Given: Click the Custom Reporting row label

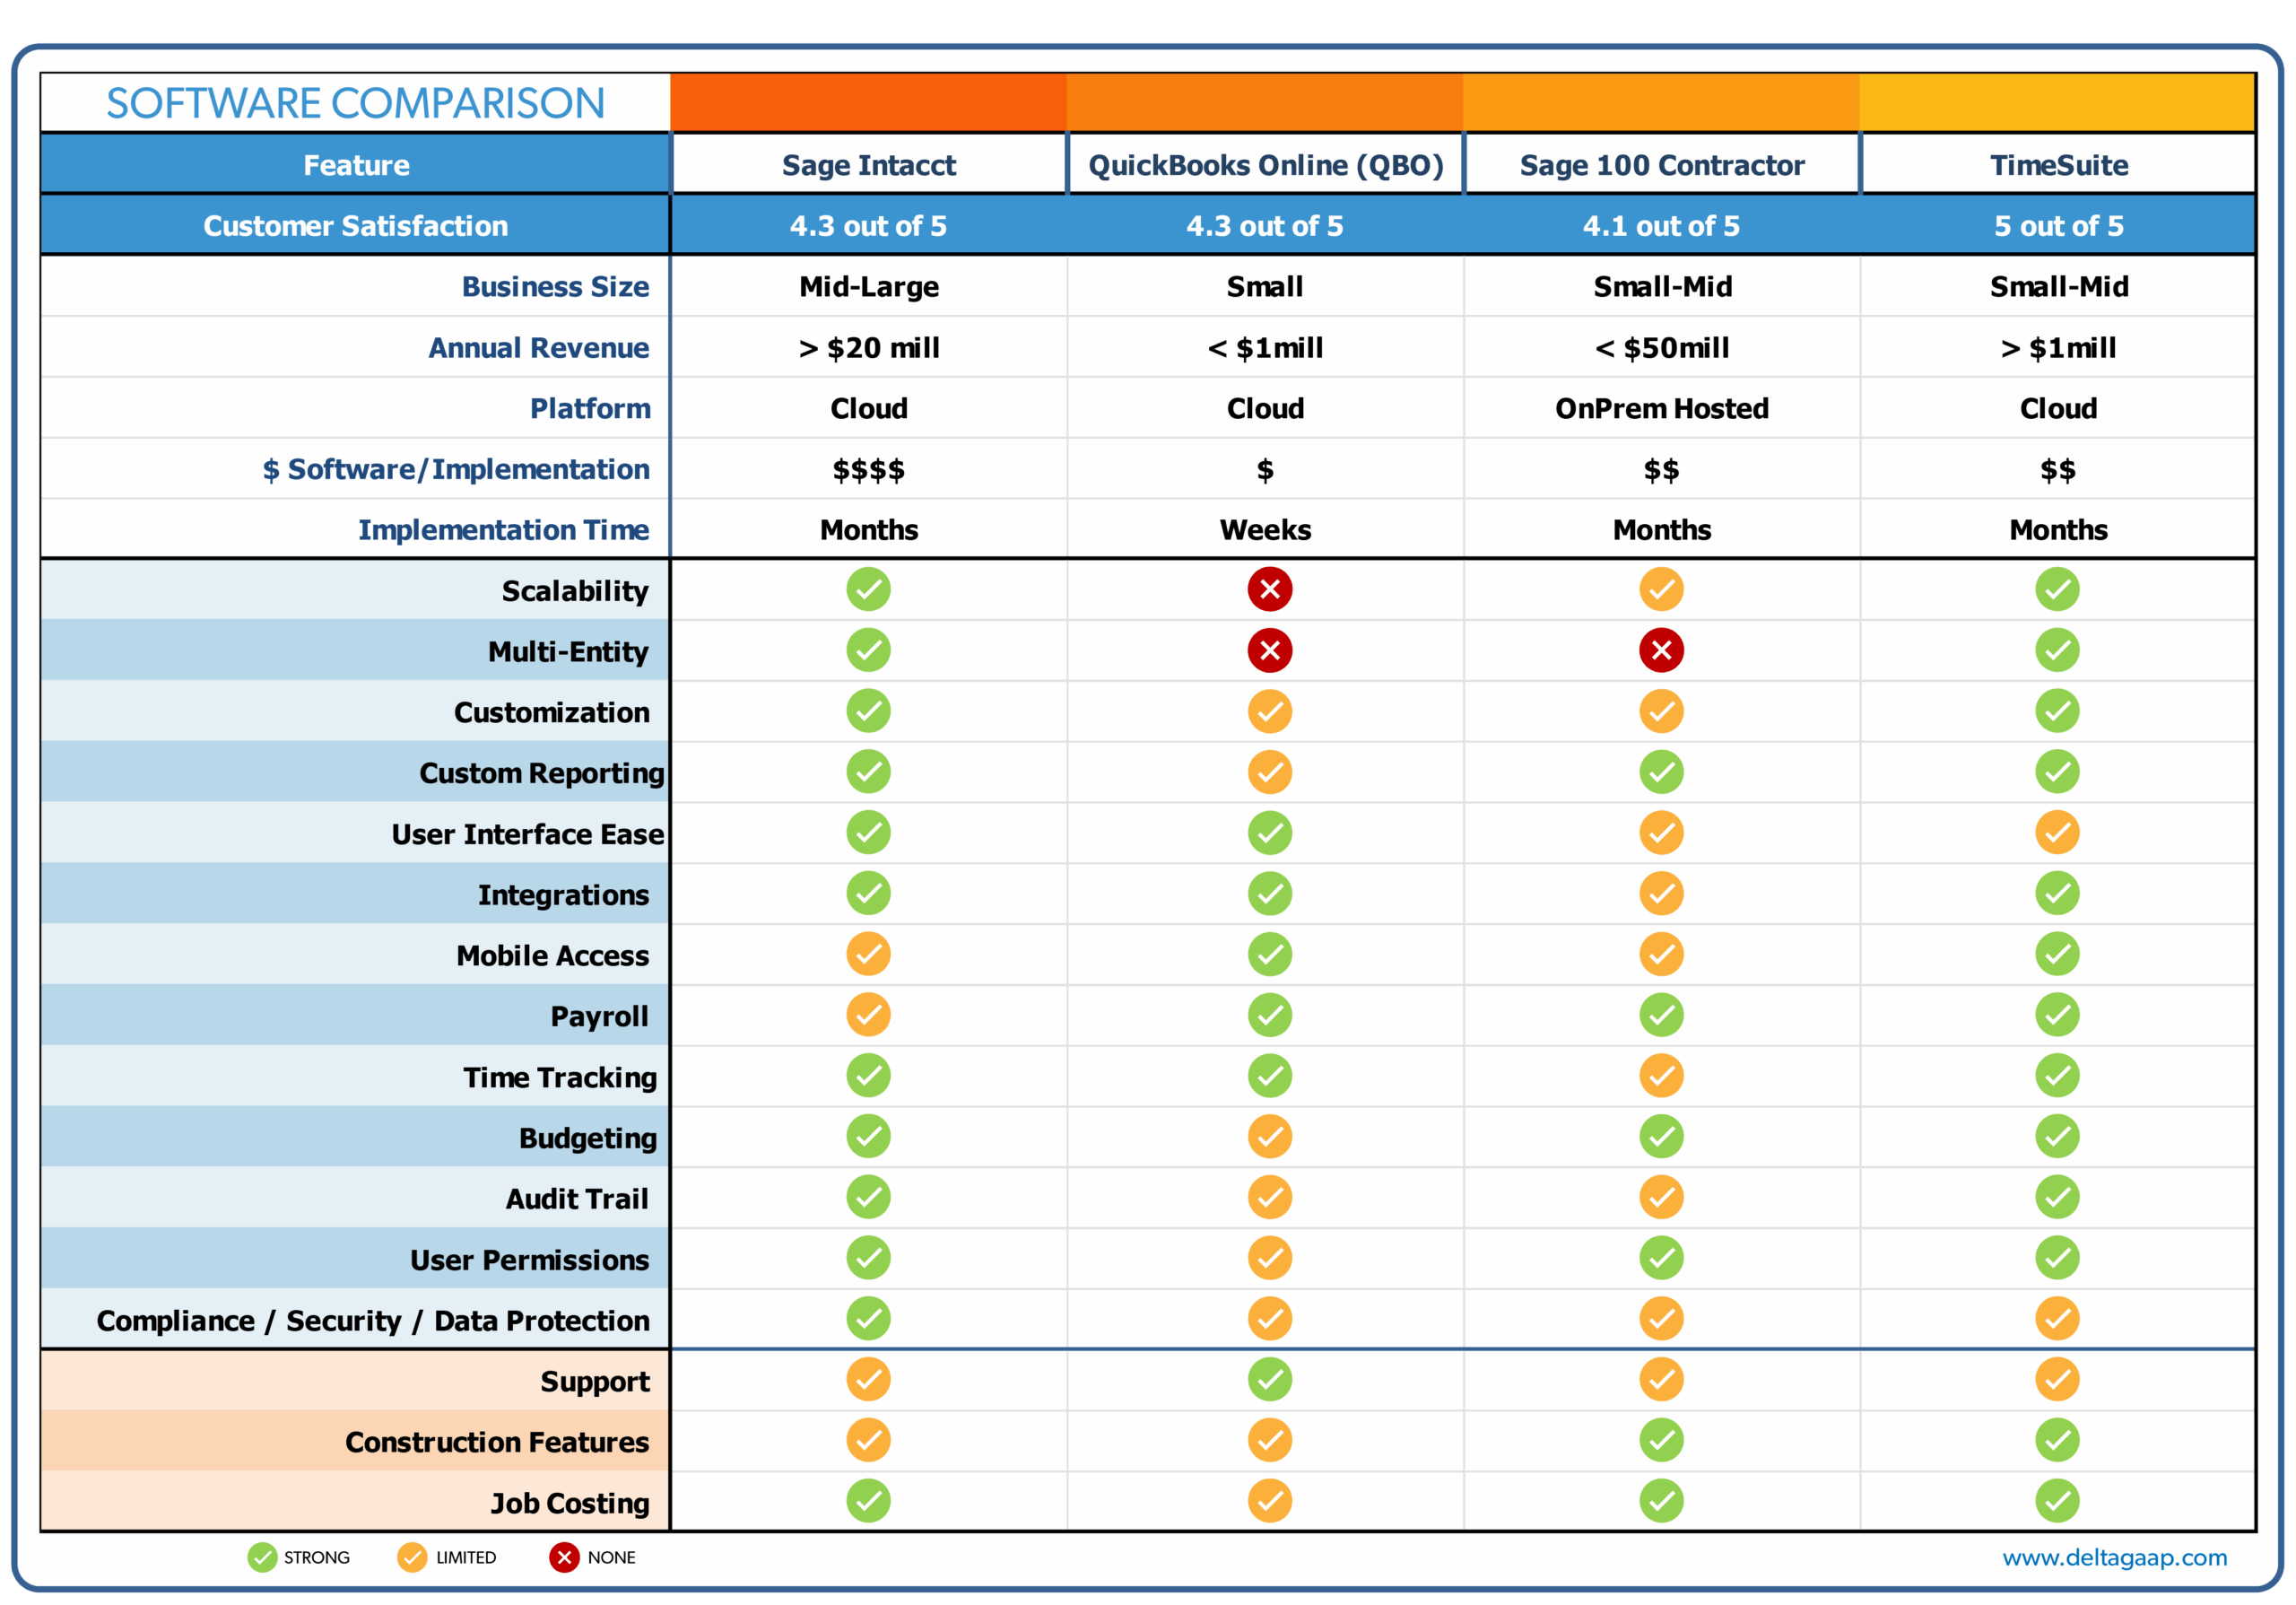Looking at the screenshot, I should tap(542, 773).
